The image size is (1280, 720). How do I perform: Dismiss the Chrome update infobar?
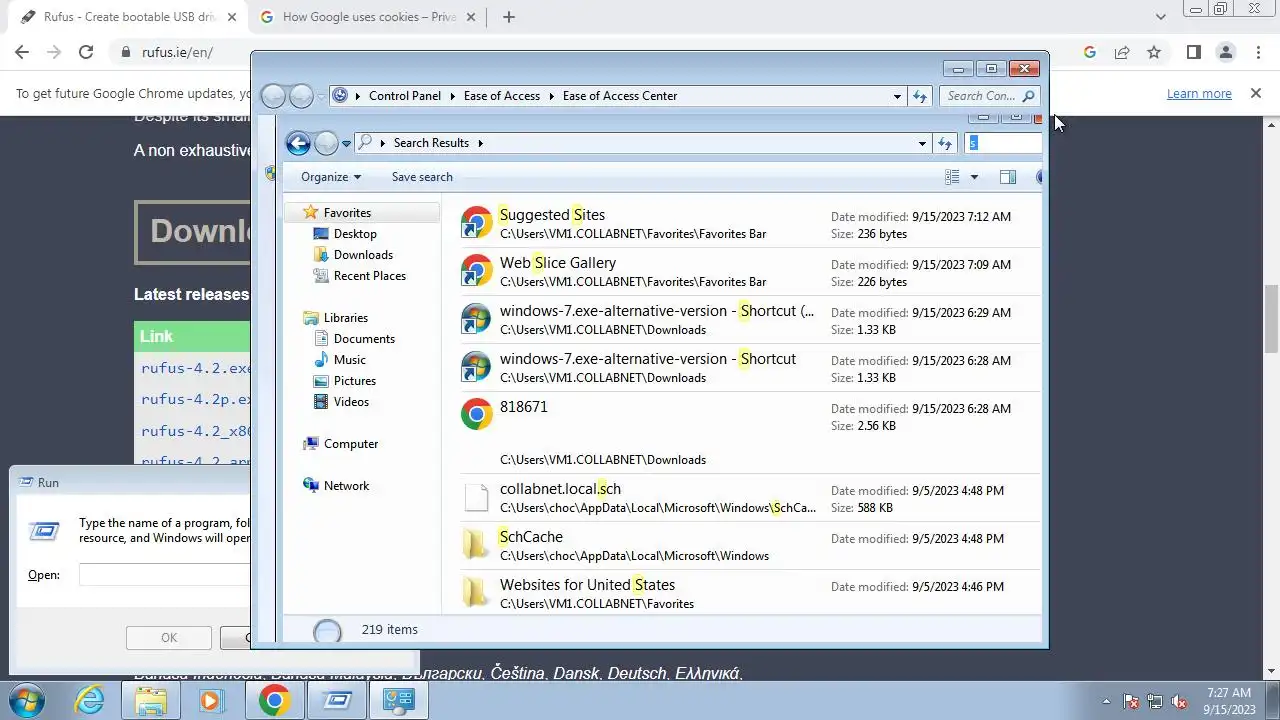1256,93
